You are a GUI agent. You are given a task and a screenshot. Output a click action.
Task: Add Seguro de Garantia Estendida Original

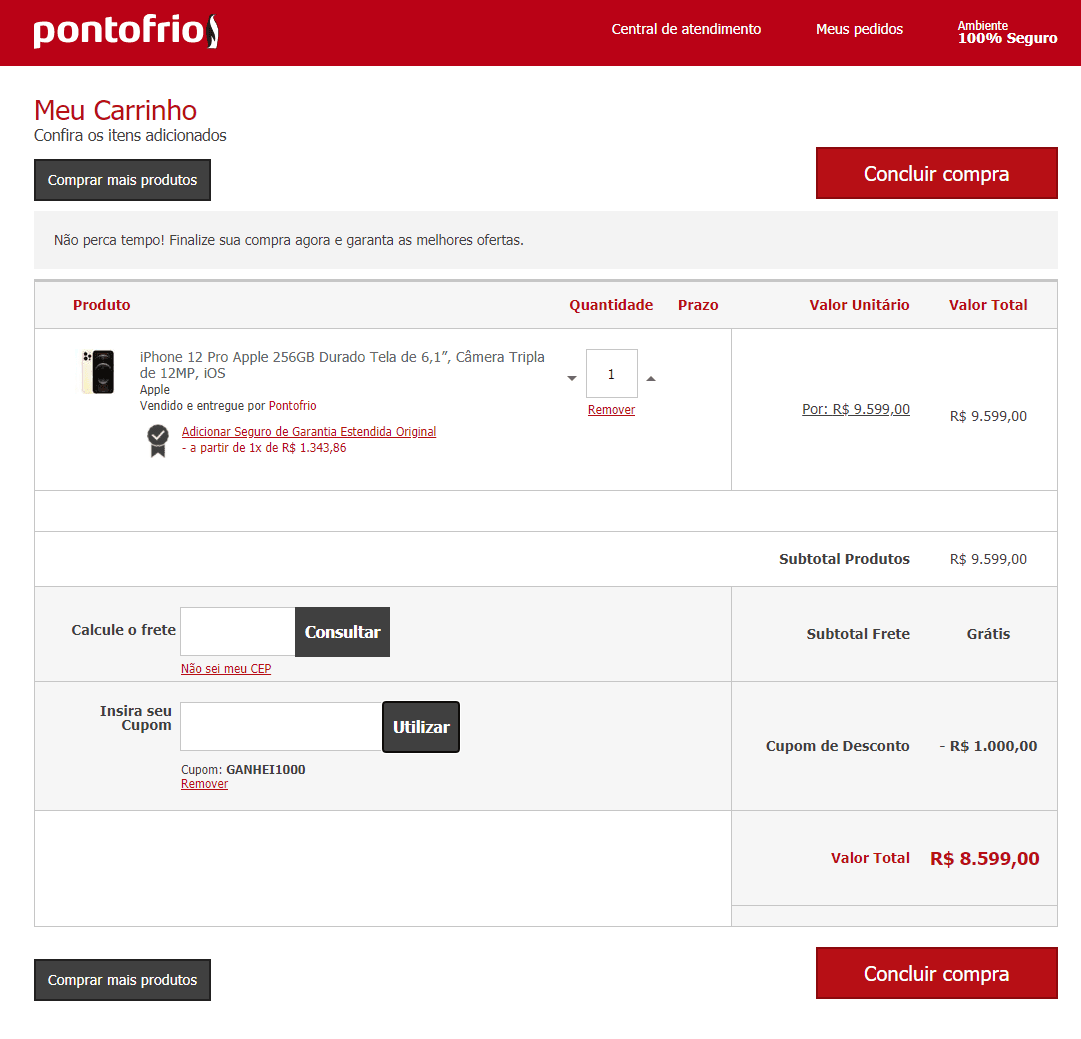[x=309, y=432]
